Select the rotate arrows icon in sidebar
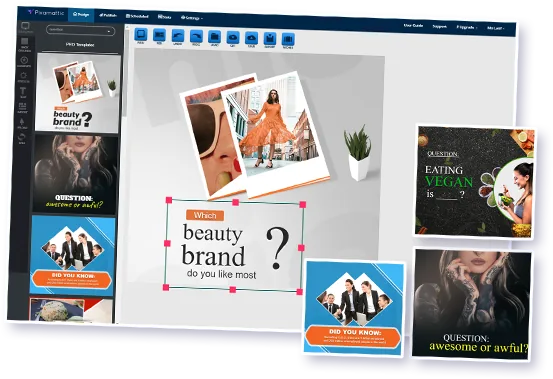 coord(22,137)
